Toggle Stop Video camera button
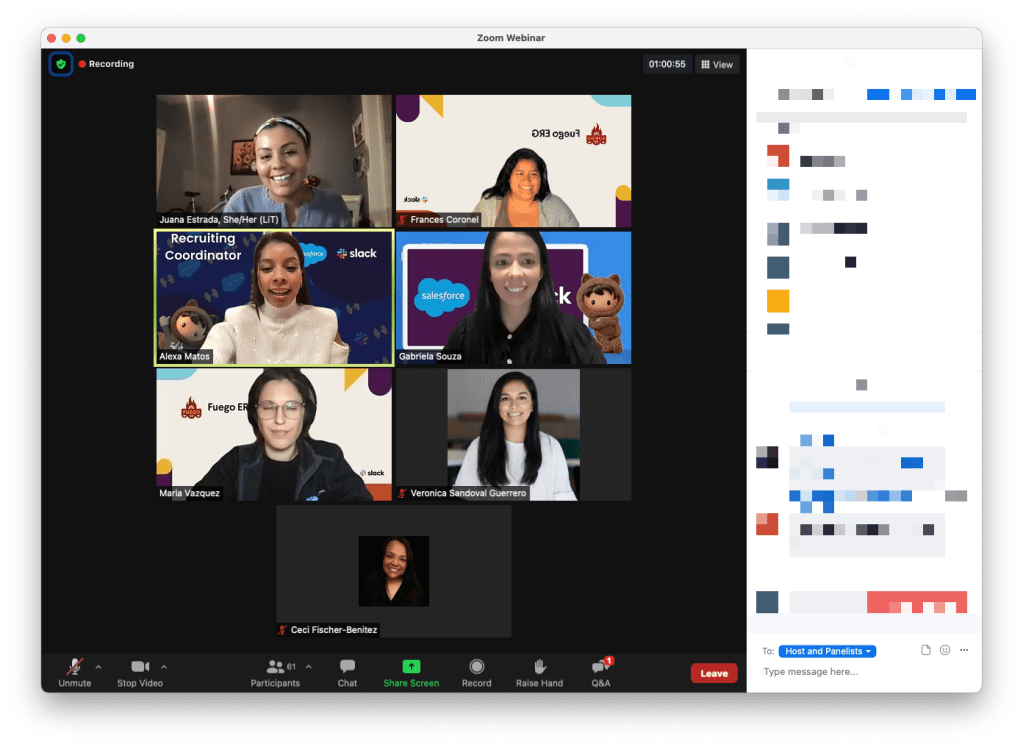1023x747 pixels. [140, 667]
